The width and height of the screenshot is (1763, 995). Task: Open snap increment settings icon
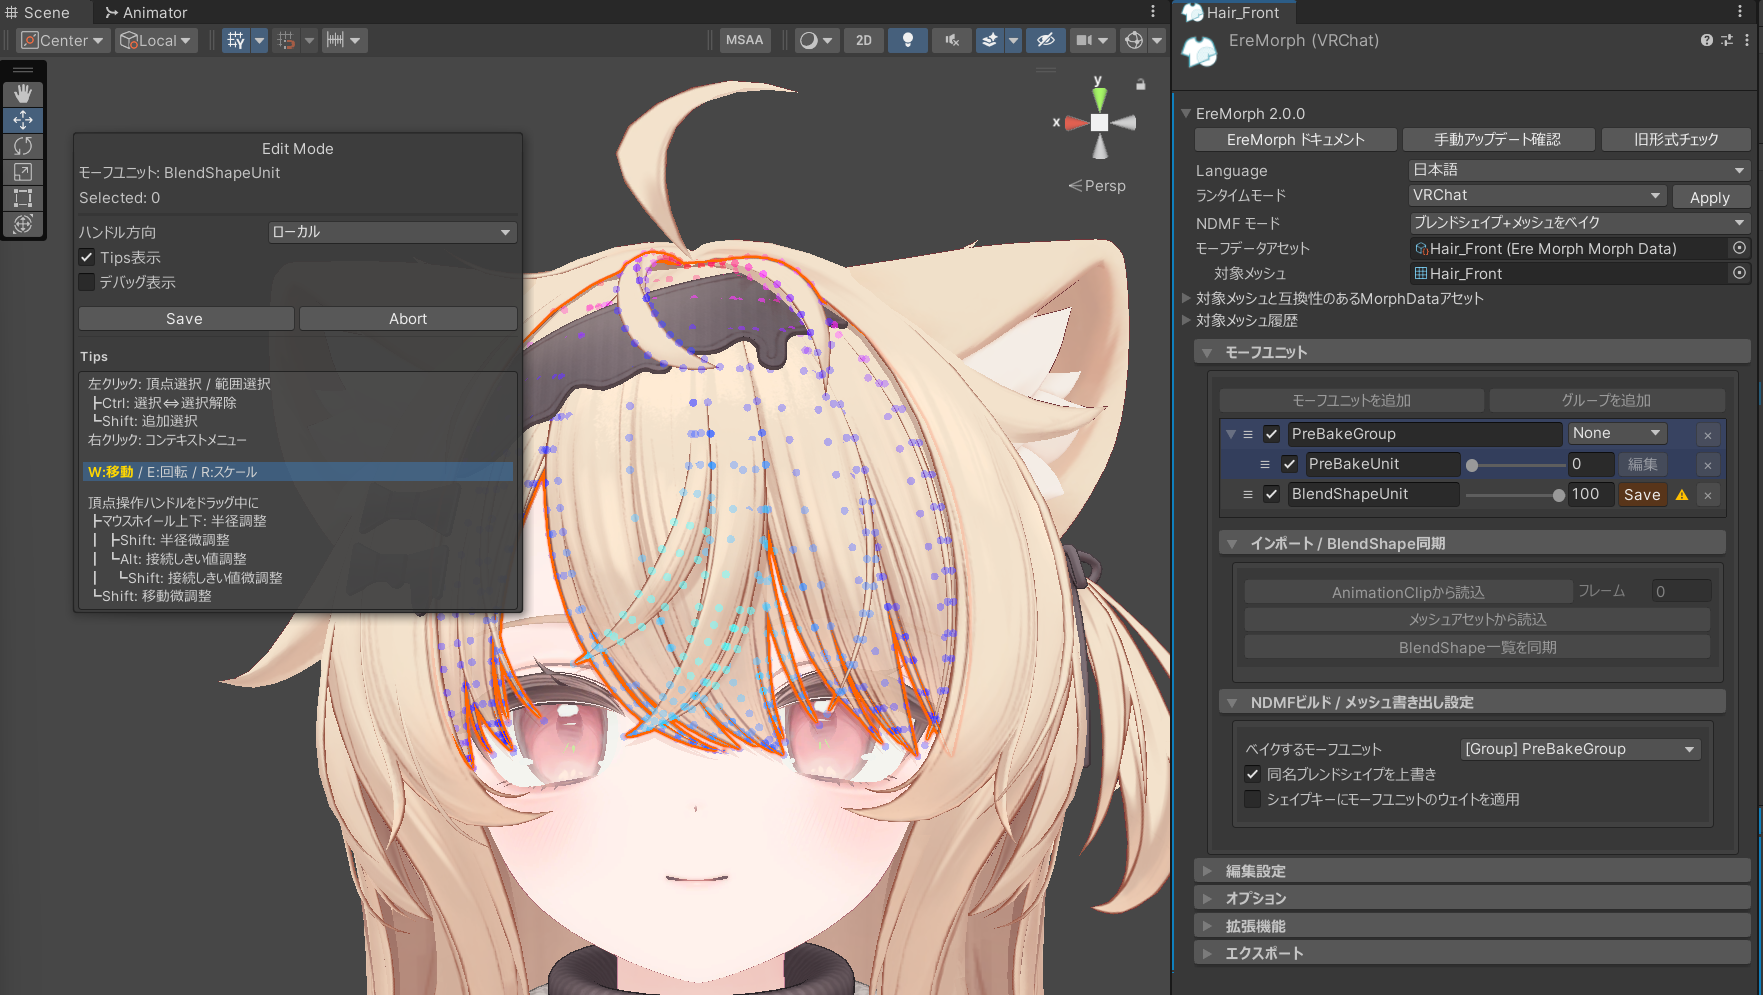336,40
